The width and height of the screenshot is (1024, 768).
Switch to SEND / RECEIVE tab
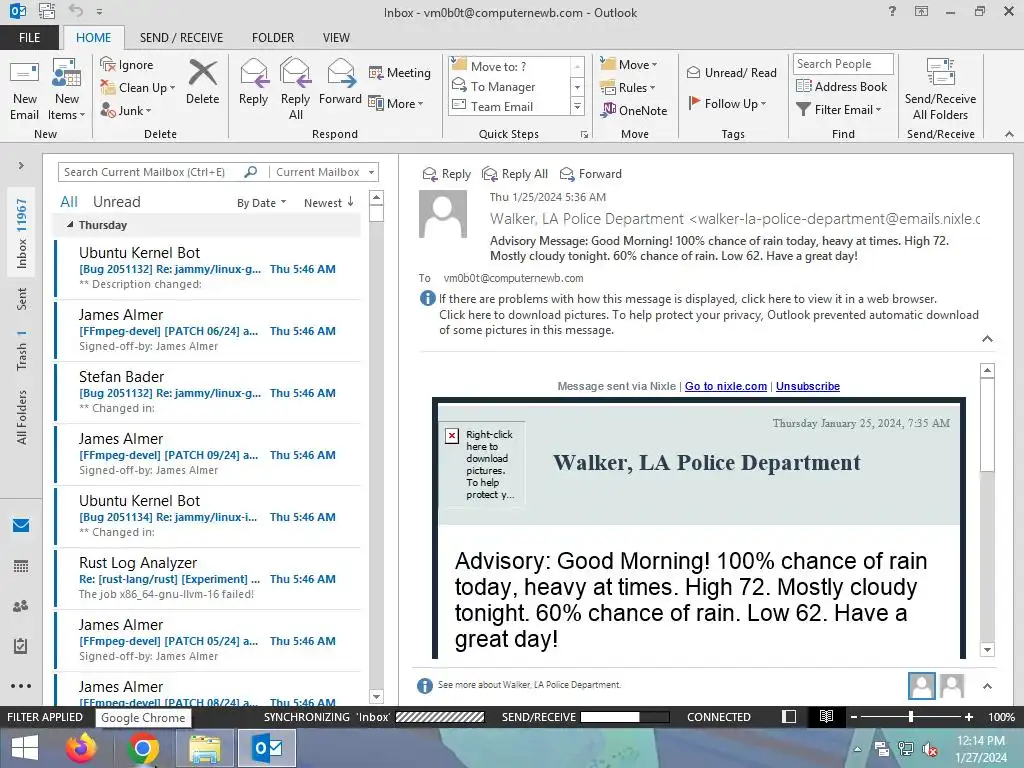pos(181,38)
